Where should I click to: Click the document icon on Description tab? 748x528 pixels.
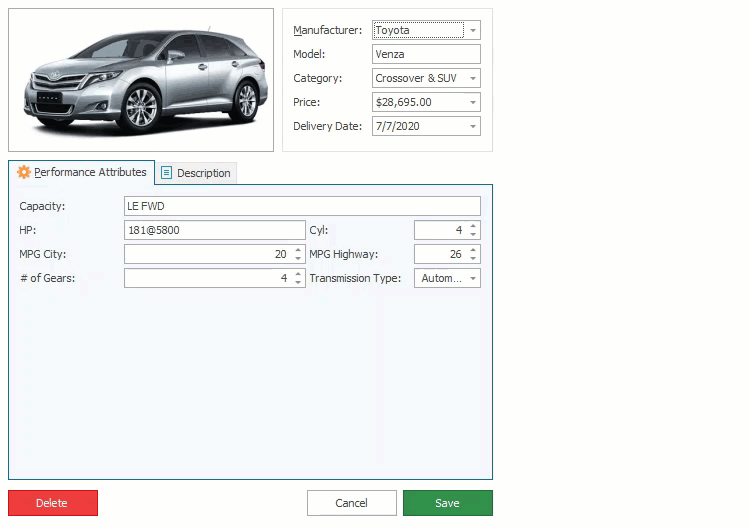(166, 173)
